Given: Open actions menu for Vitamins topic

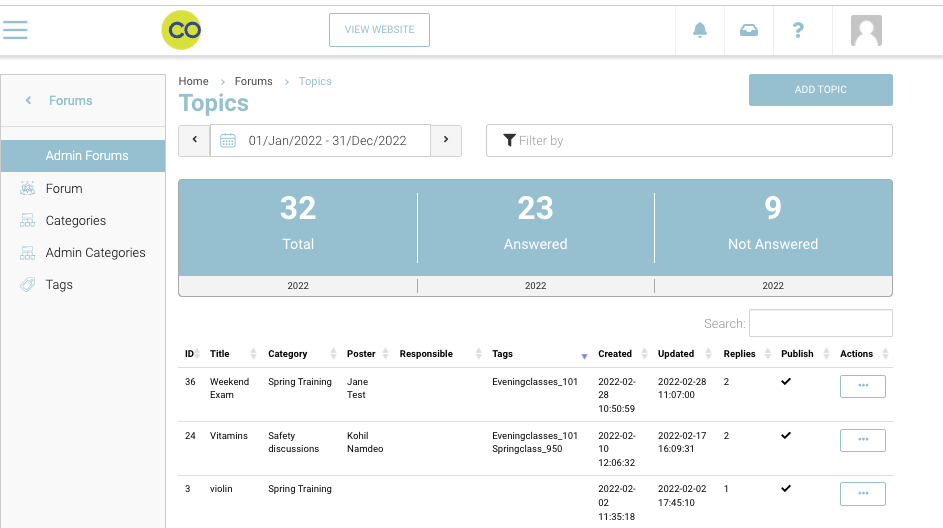Looking at the screenshot, I should (862, 440).
